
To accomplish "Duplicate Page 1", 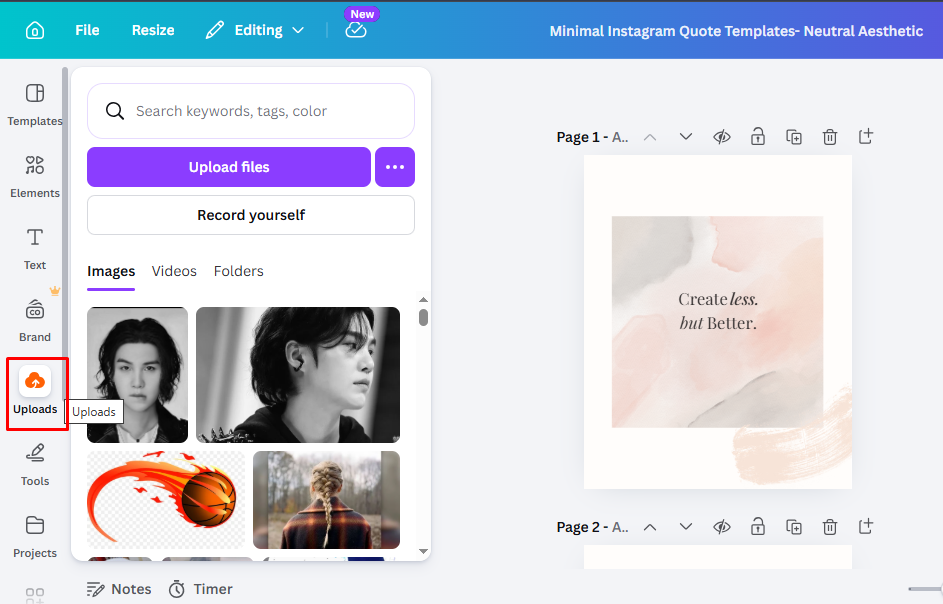I will pyautogui.click(x=794, y=137).
